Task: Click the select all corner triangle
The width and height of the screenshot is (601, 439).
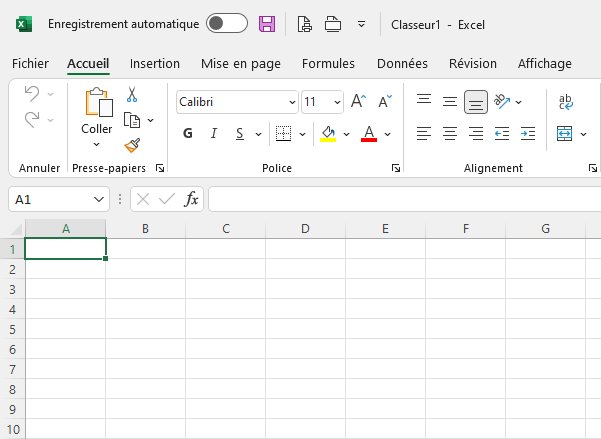Action: tap(16, 229)
